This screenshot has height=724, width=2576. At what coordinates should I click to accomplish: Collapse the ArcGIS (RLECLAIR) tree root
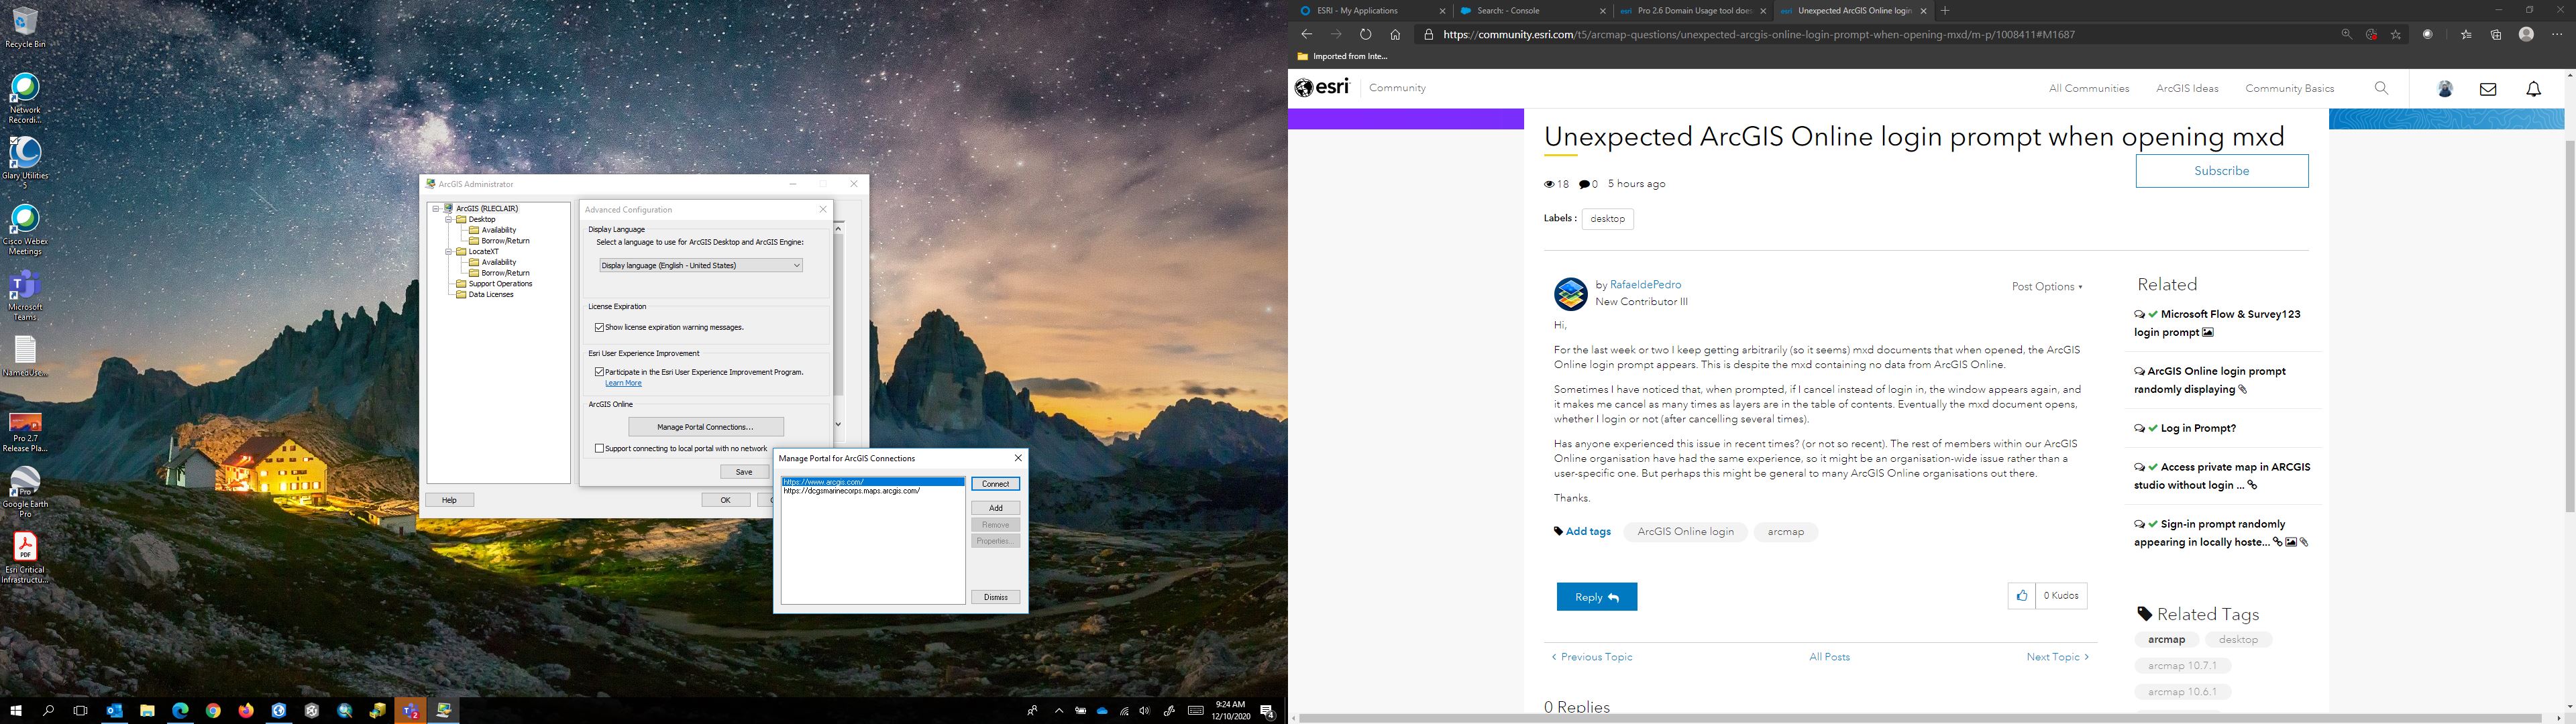(x=436, y=208)
